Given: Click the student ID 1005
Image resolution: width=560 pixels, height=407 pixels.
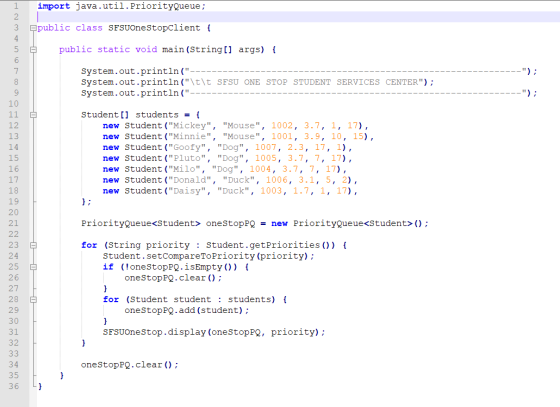Looking at the screenshot, I should 266,158.
